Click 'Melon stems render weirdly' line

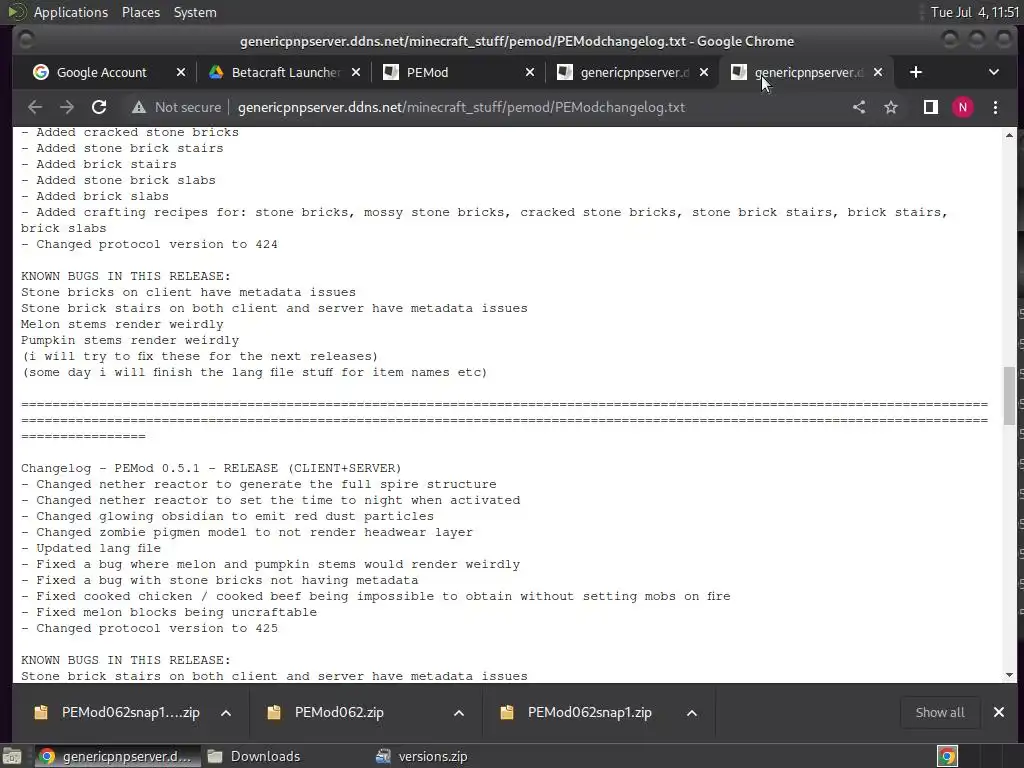(x=122, y=325)
